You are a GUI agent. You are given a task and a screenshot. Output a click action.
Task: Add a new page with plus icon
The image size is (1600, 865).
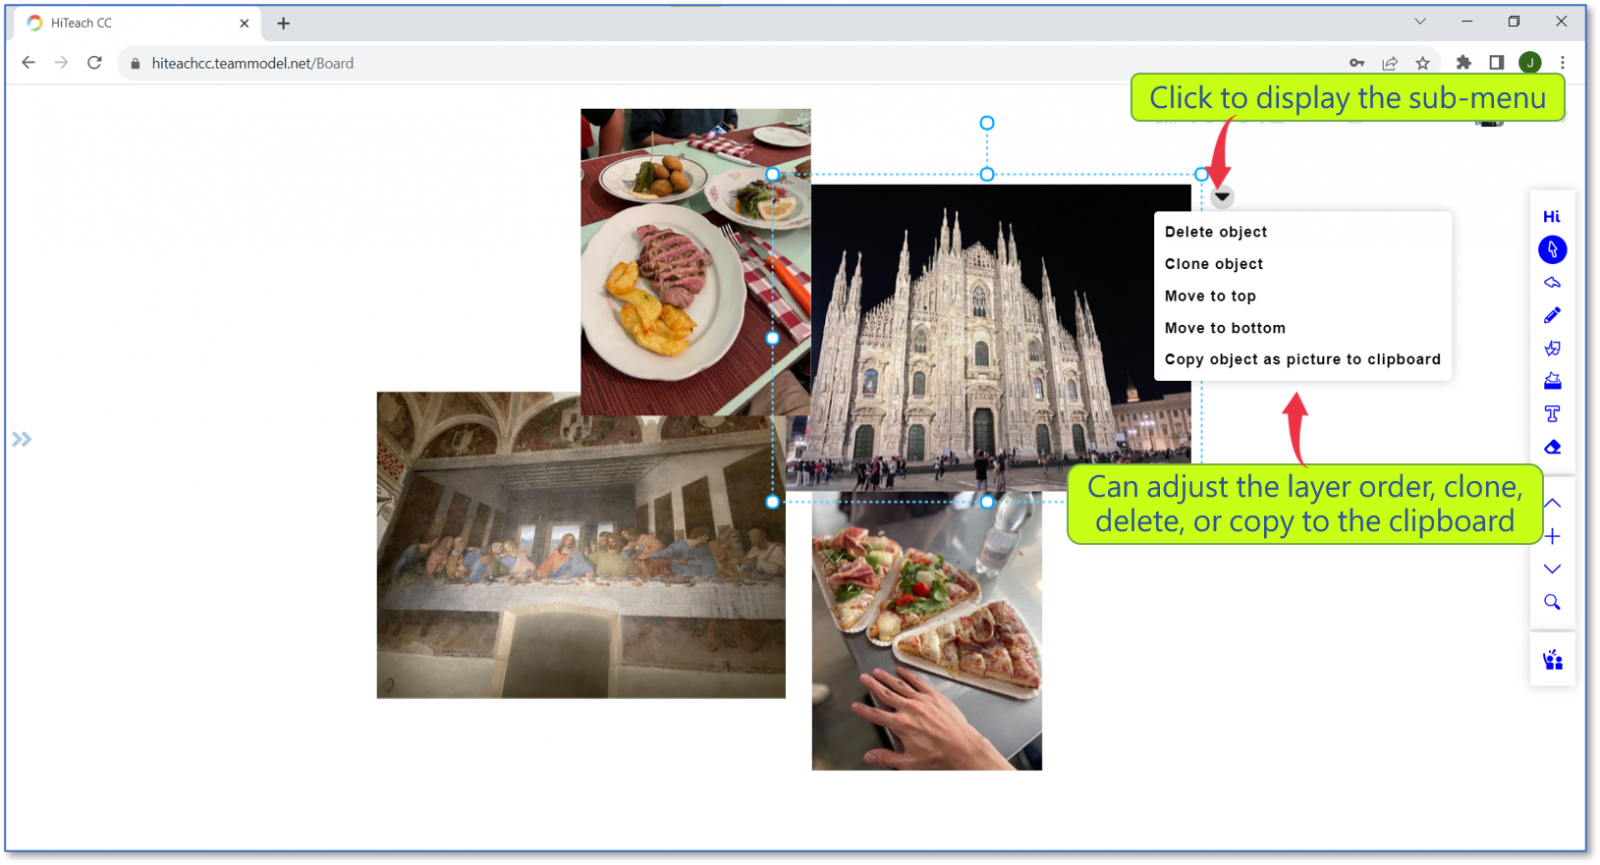1552,537
